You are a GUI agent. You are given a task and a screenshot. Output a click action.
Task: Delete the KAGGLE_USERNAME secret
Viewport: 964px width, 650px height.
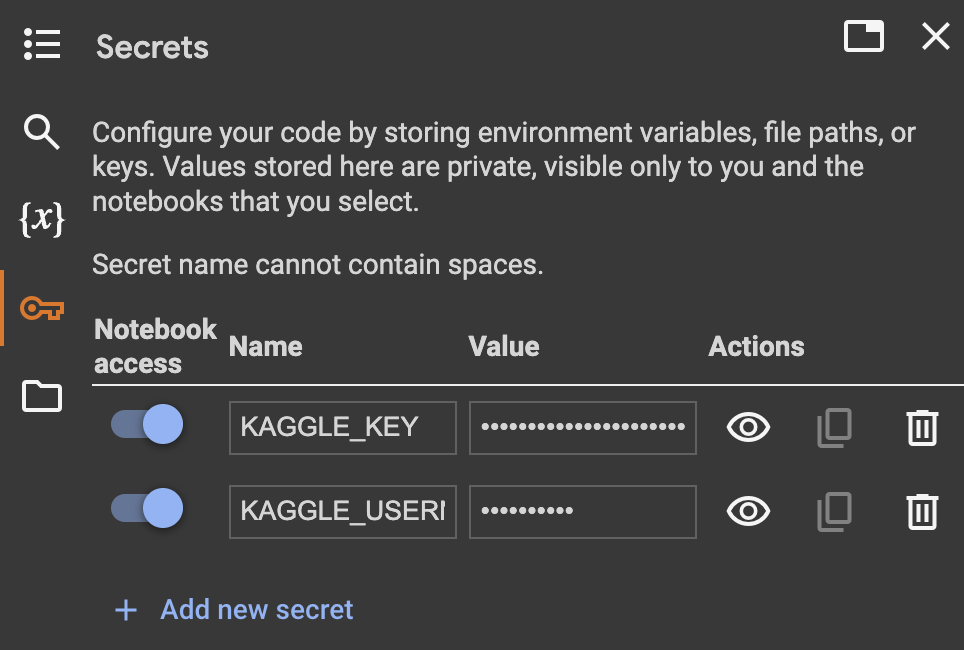922,512
